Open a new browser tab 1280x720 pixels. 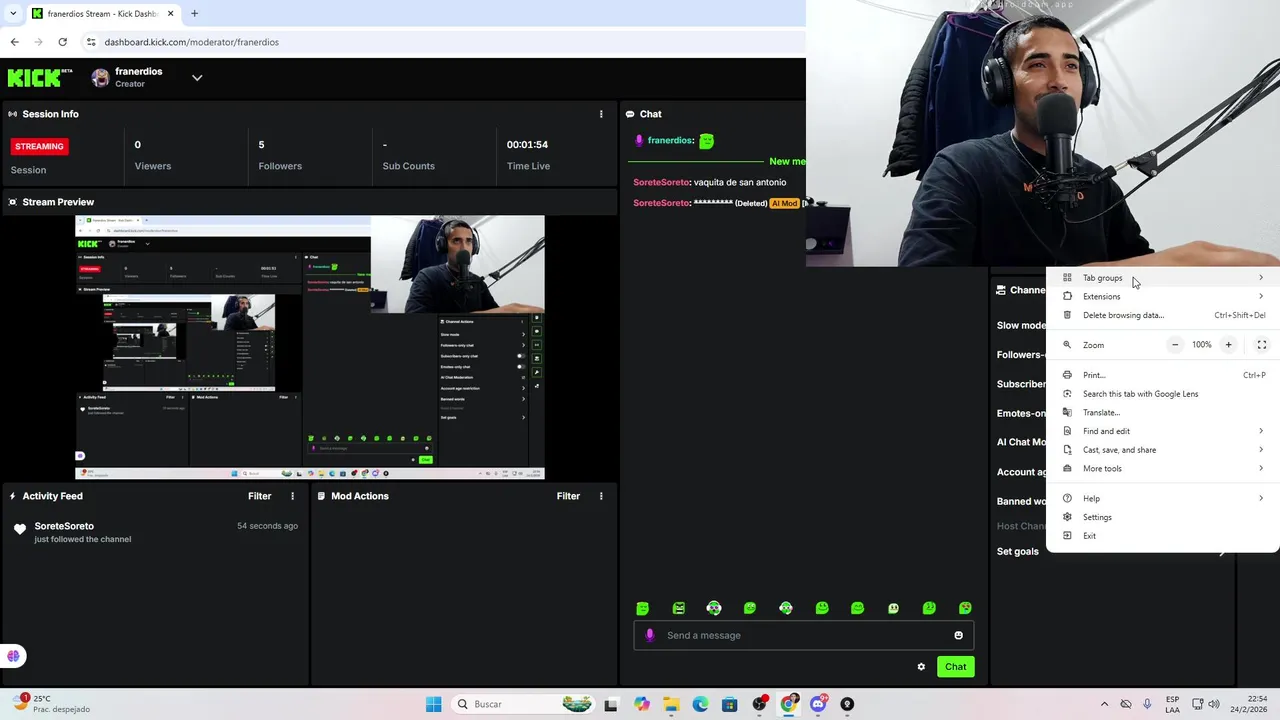pyautogui.click(x=194, y=13)
